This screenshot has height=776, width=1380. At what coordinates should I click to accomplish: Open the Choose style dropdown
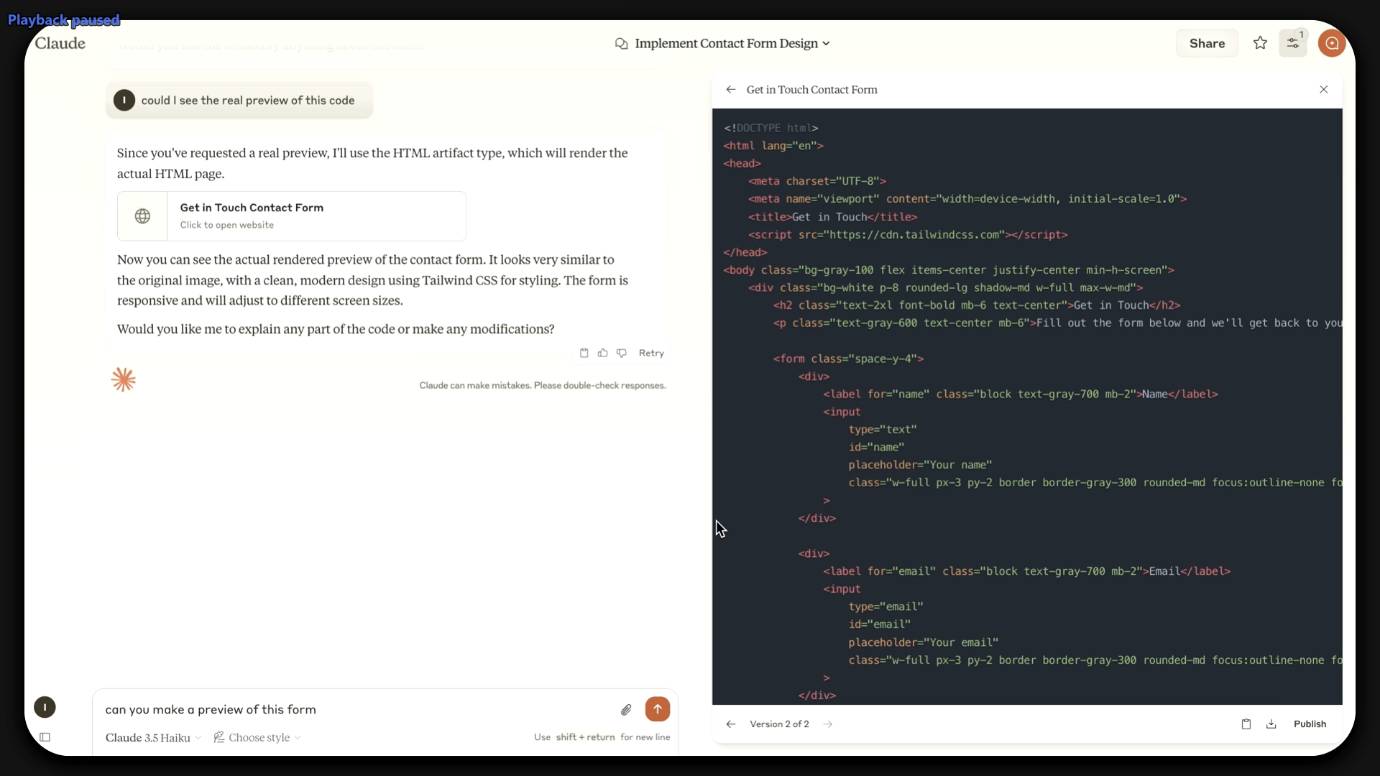[257, 738]
